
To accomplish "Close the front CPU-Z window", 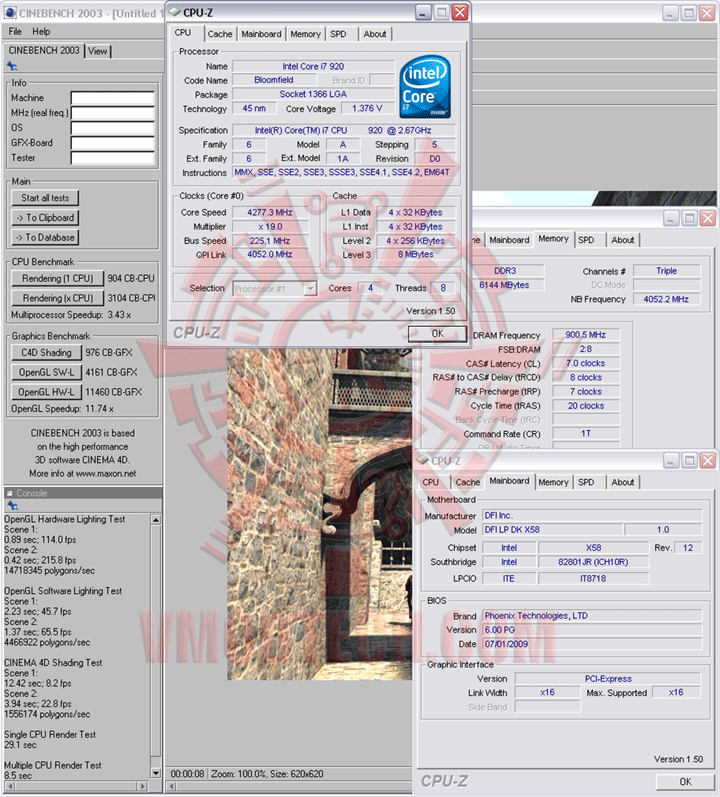I will tap(460, 12).
